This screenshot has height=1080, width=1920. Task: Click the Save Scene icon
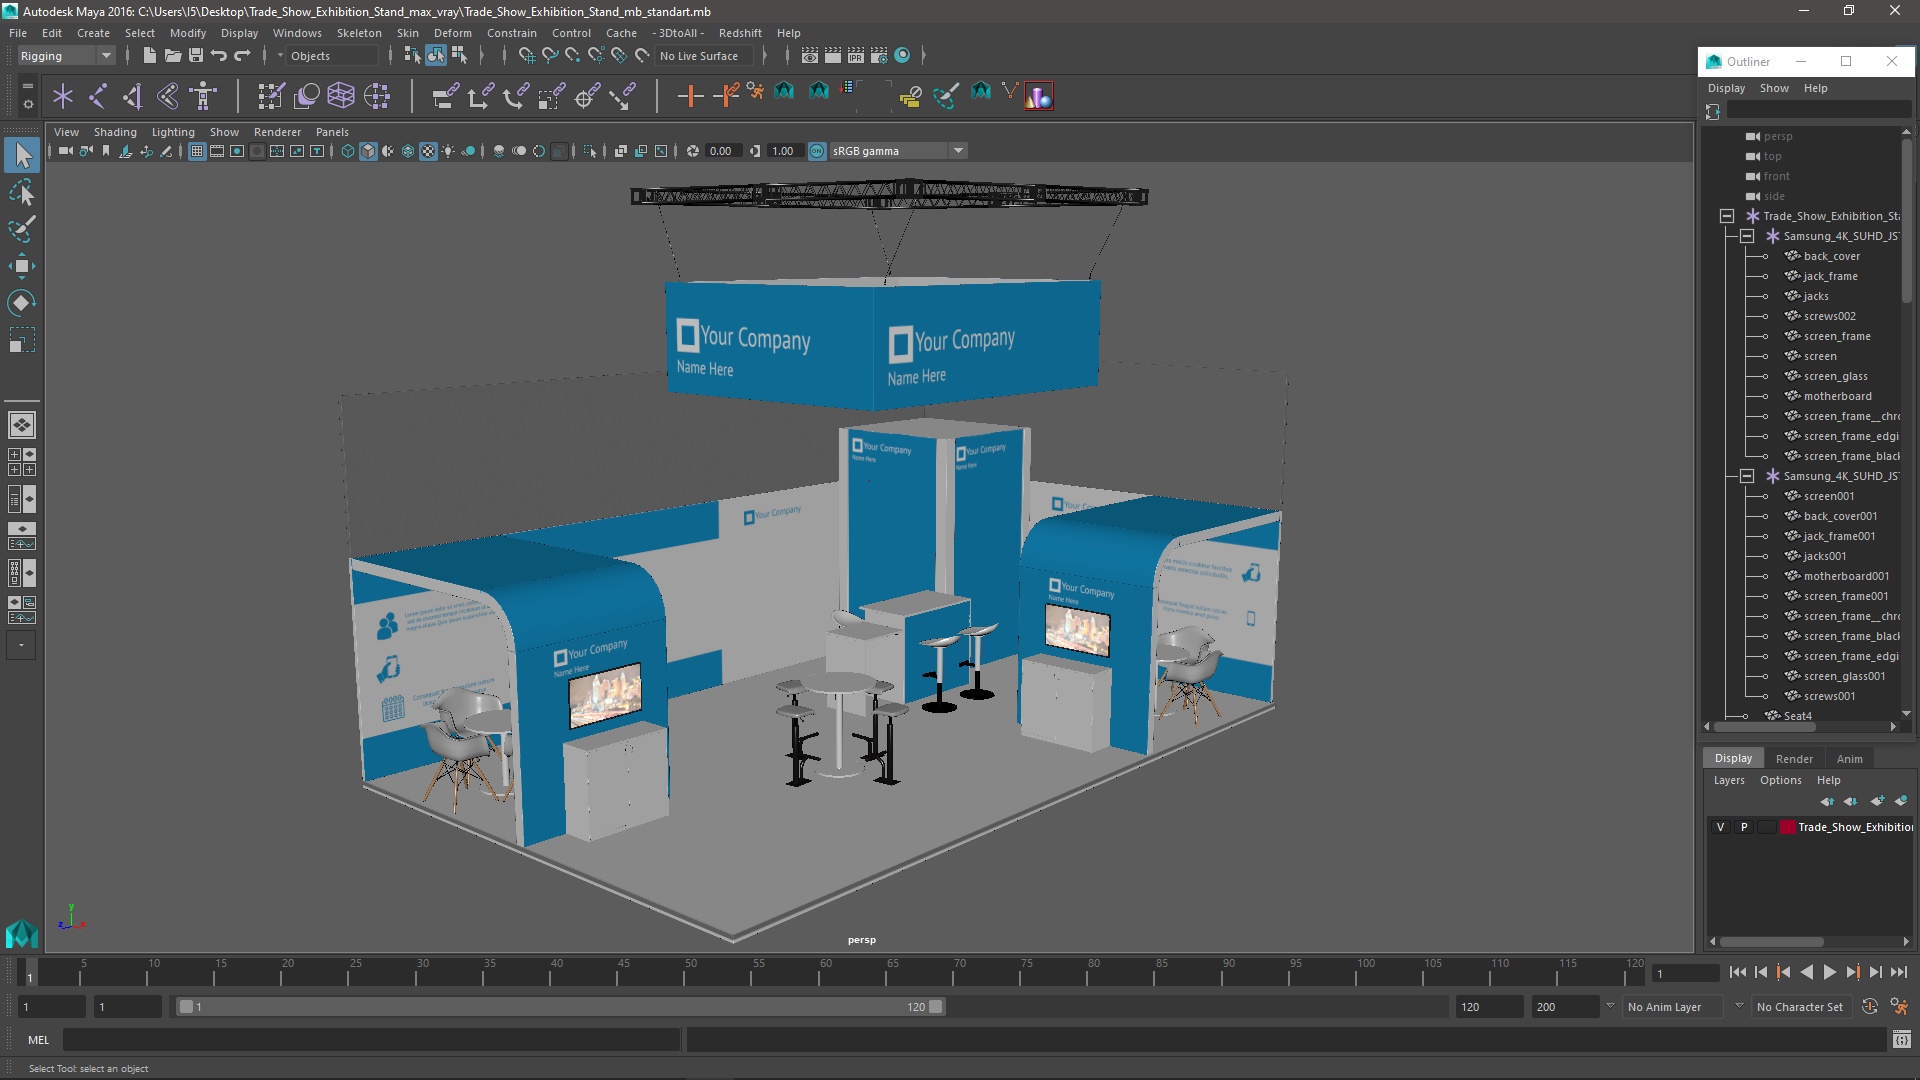click(196, 56)
